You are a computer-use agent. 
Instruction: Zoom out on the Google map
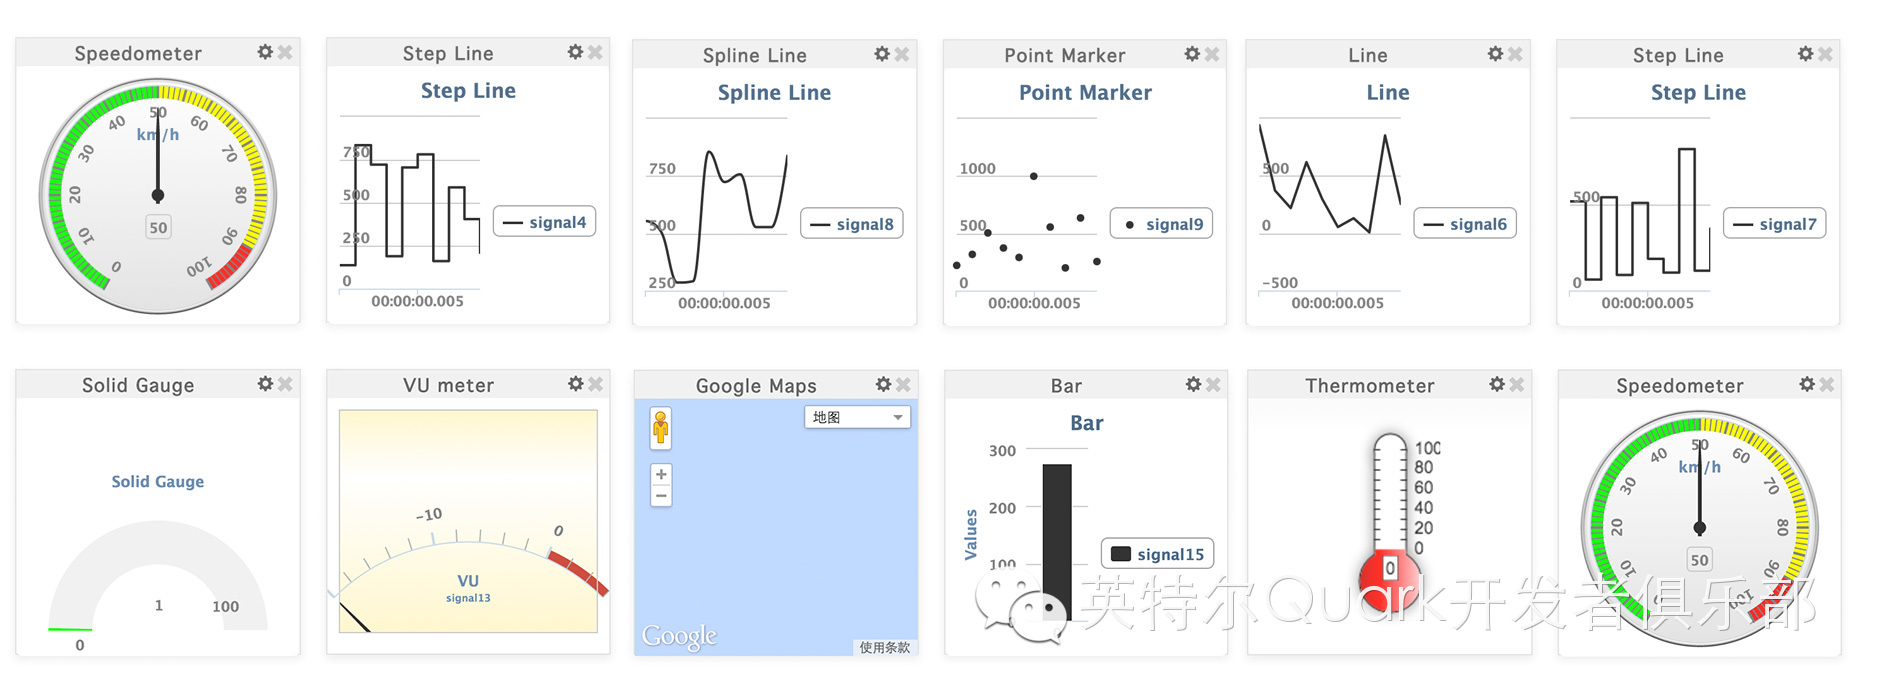(x=661, y=496)
